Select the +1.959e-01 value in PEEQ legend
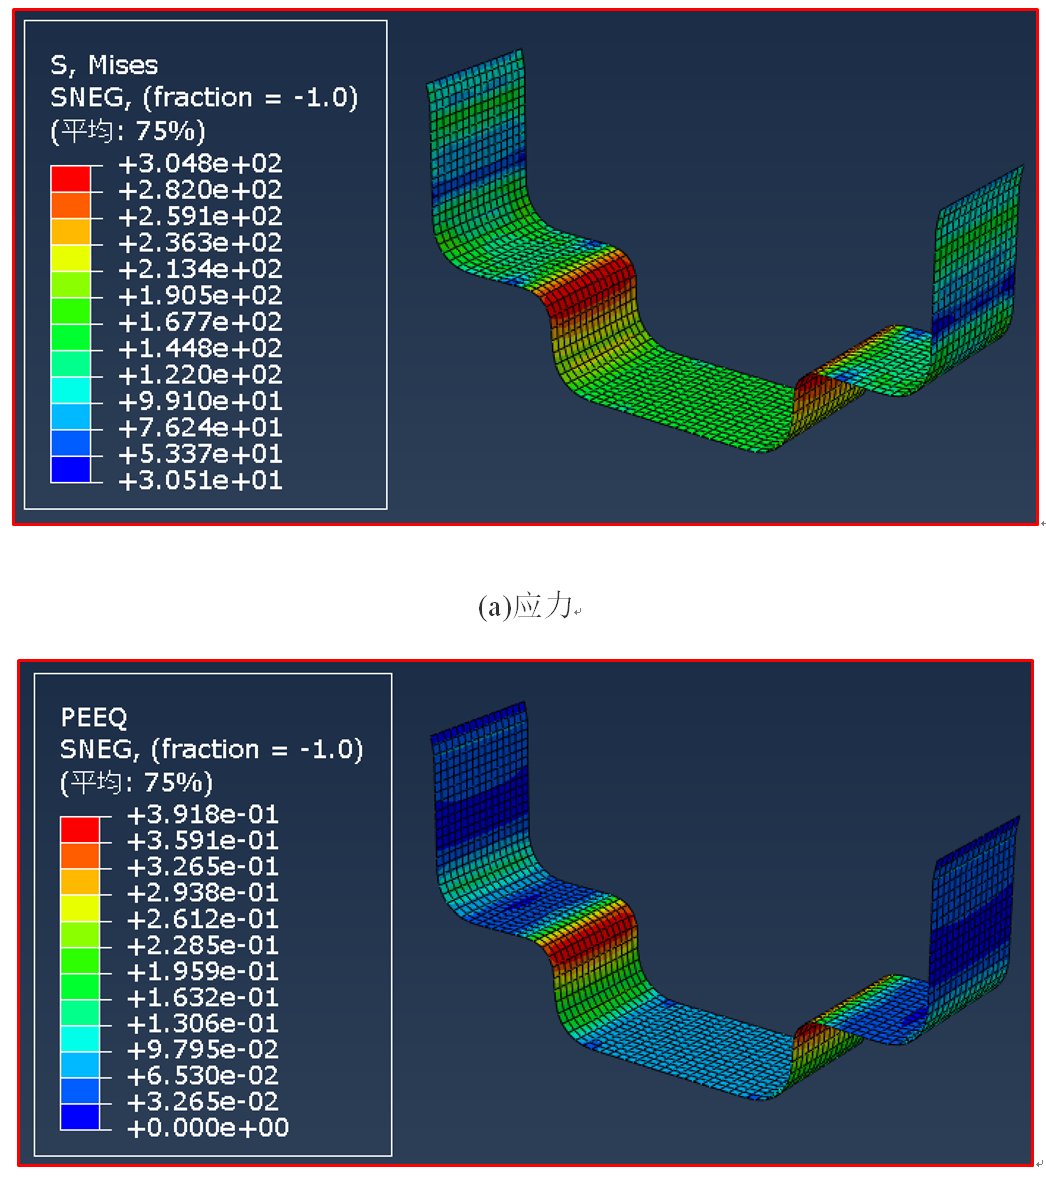The image size is (1046, 1180). tap(203, 971)
